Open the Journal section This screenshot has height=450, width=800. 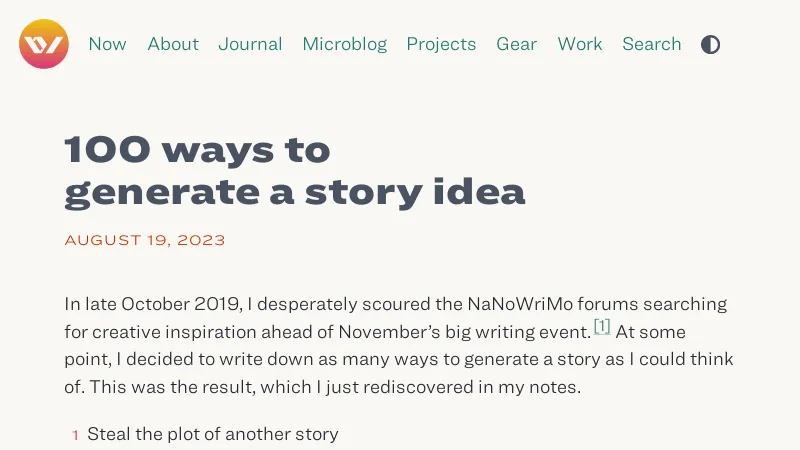tap(250, 44)
